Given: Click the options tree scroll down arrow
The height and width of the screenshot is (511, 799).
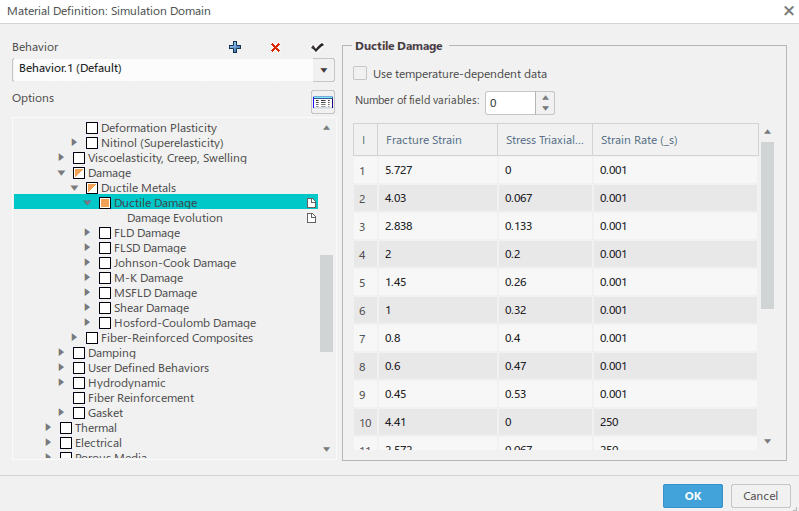Looking at the screenshot, I should (327, 449).
